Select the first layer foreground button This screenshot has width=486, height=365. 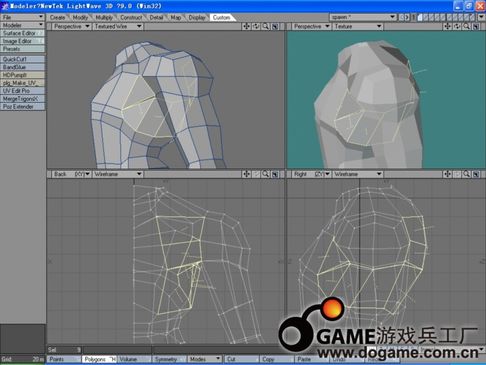click(421, 17)
